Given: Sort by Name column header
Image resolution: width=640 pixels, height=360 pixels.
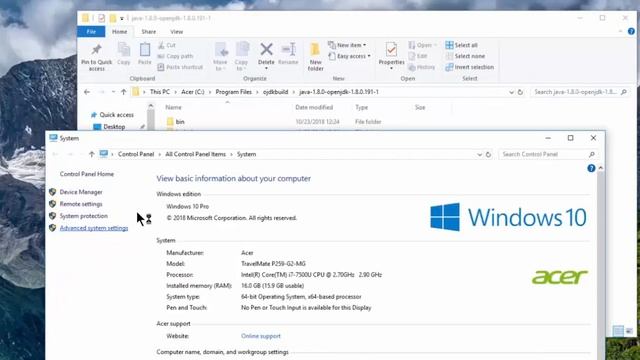Looking at the screenshot, I should (173, 107).
